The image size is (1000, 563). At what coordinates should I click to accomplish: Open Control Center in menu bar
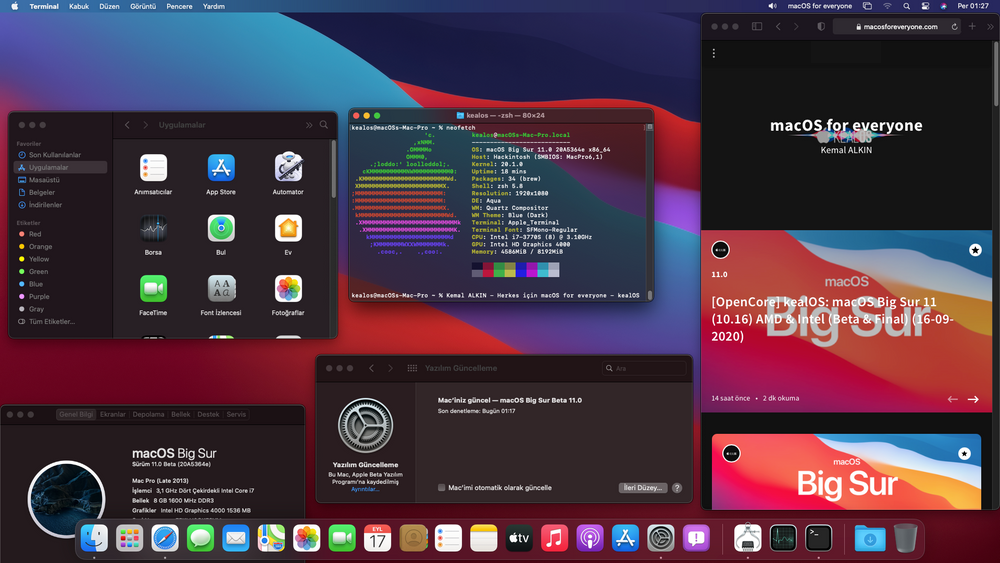pyautogui.click(x=925, y=6)
